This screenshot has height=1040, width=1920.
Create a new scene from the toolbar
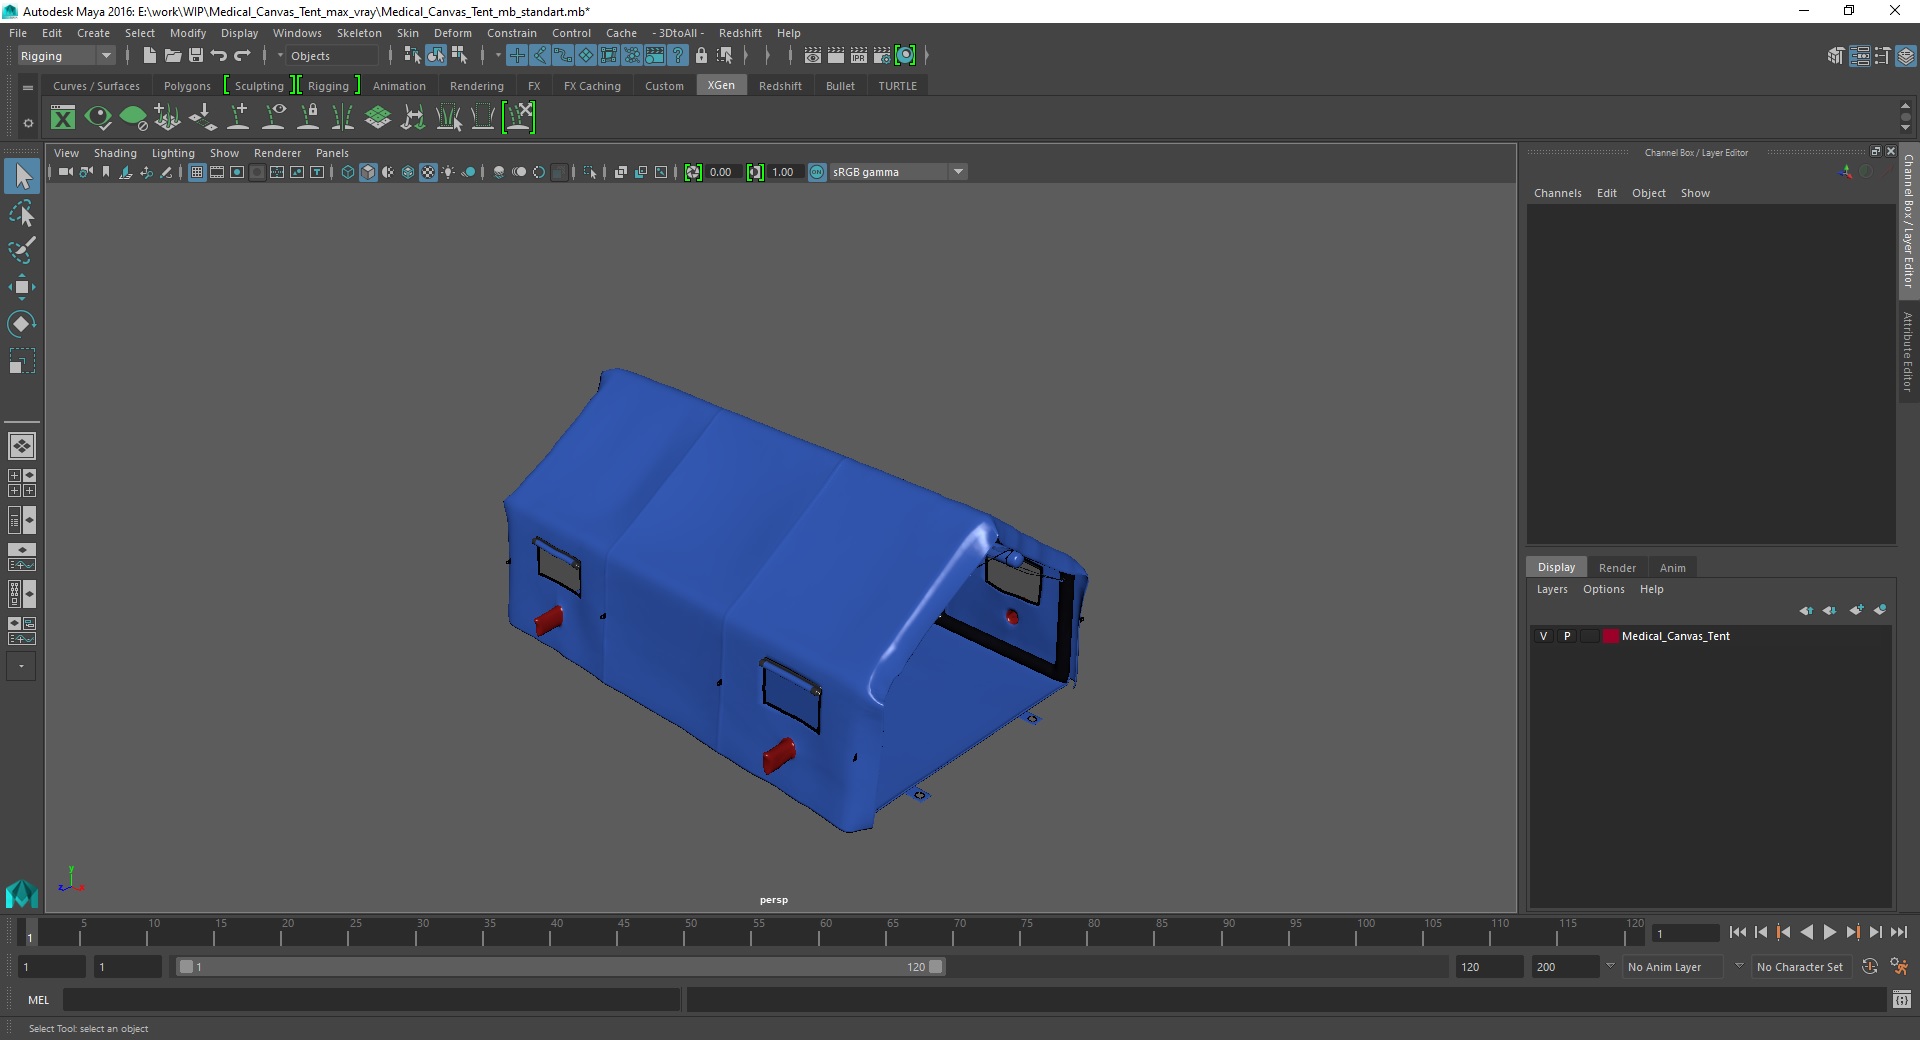[149, 56]
